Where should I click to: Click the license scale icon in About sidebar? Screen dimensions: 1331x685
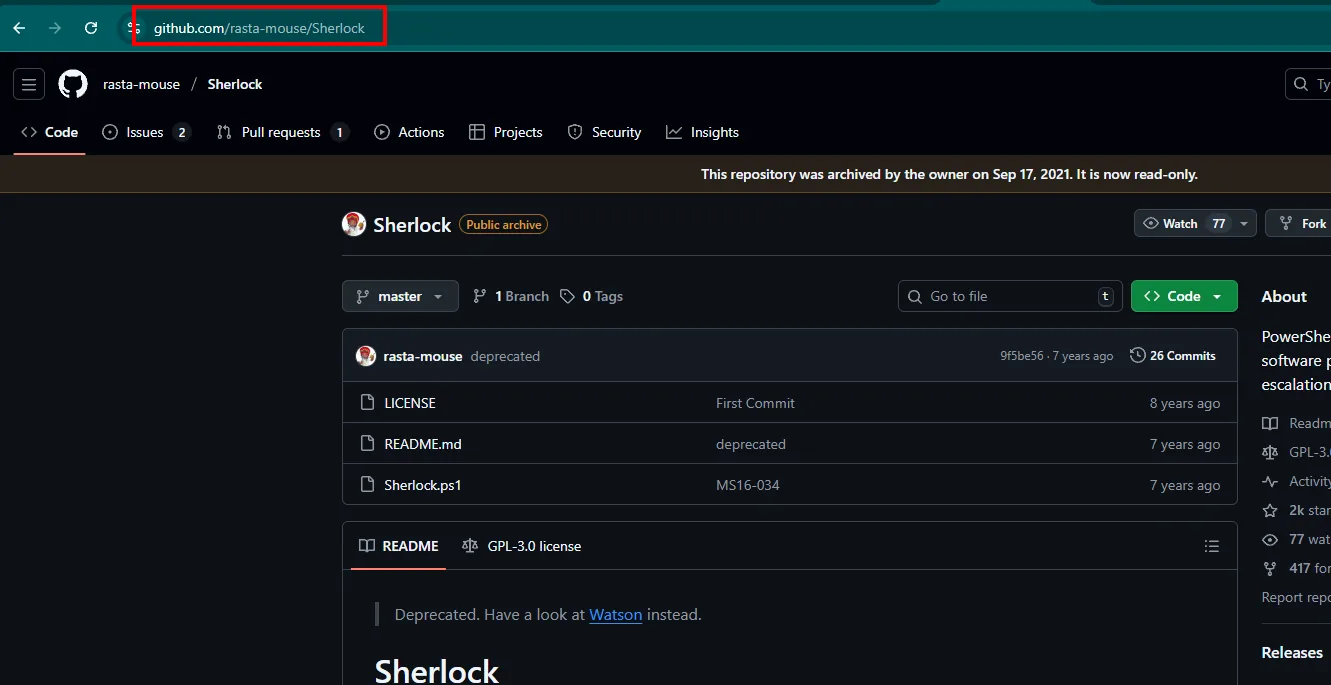(x=1270, y=452)
